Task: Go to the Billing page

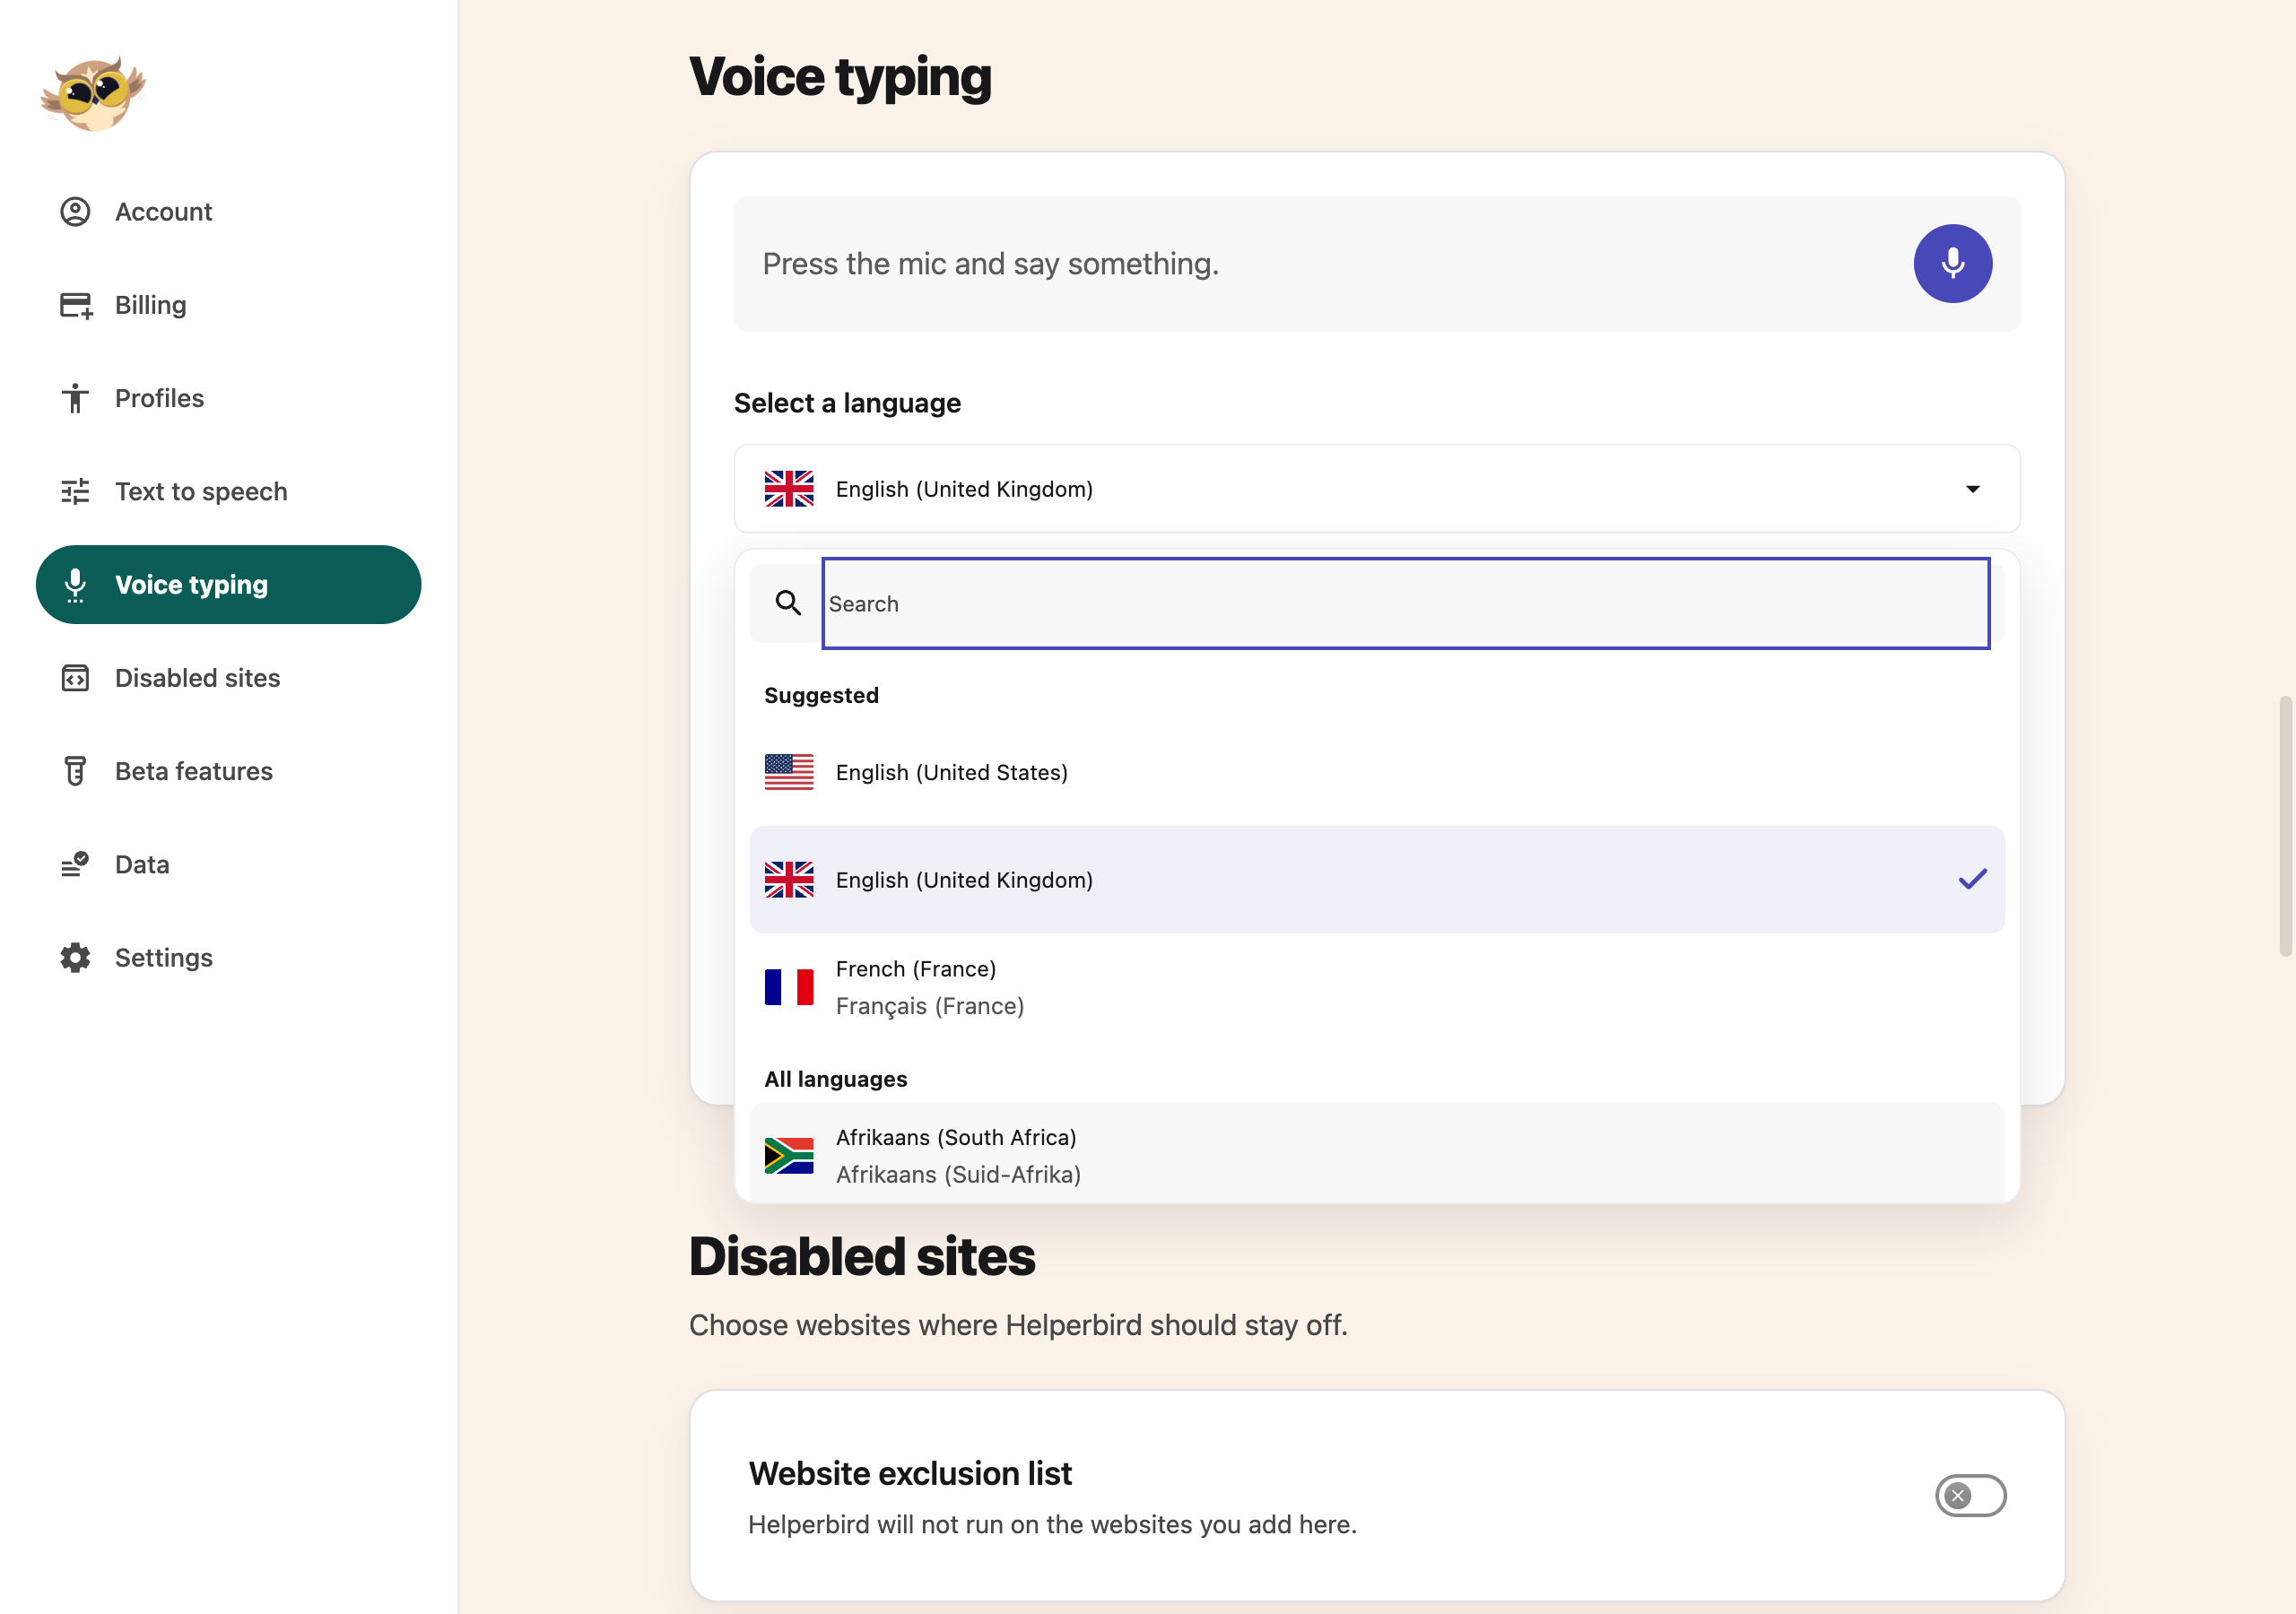Action: coord(228,305)
